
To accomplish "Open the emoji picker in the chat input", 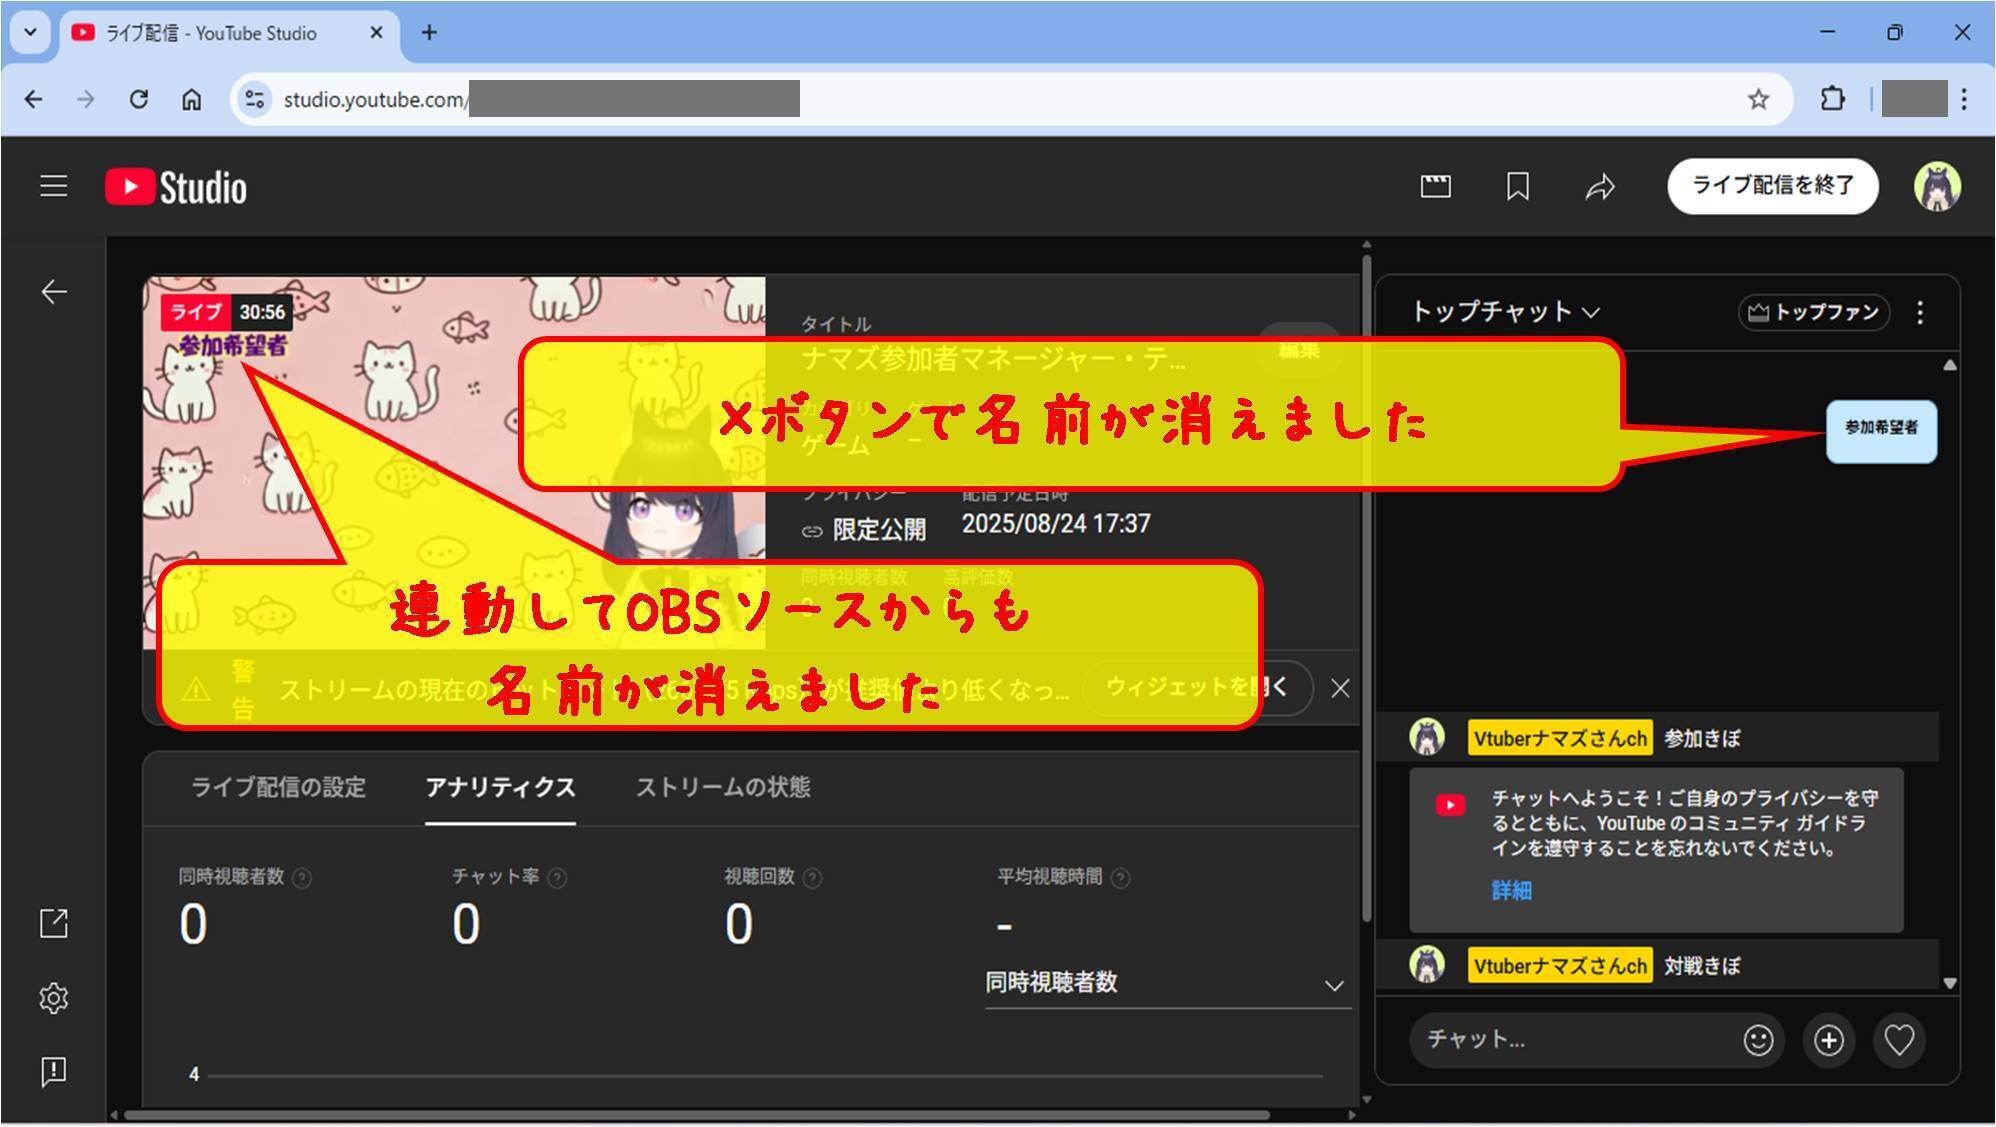I will (1759, 1040).
